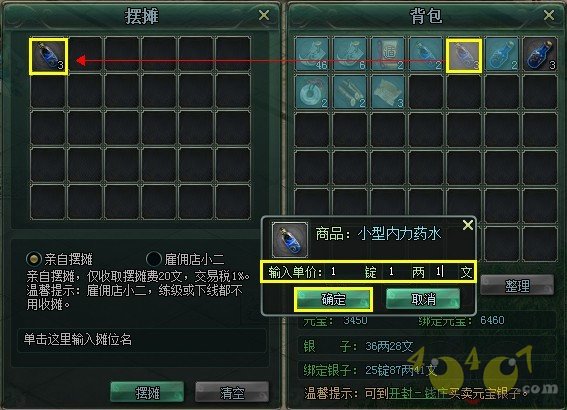
Task: Click the 小型内力药水 product thumbnail
Action: [289, 240]
